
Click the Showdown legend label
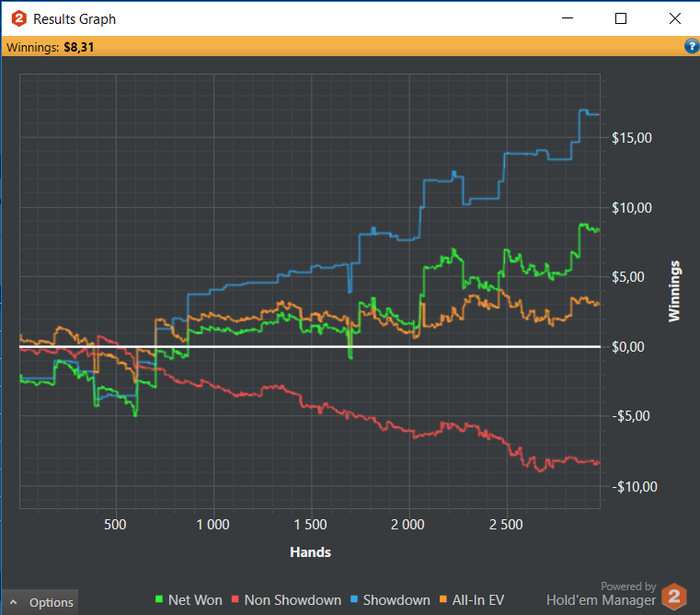[x=396, y=600]
